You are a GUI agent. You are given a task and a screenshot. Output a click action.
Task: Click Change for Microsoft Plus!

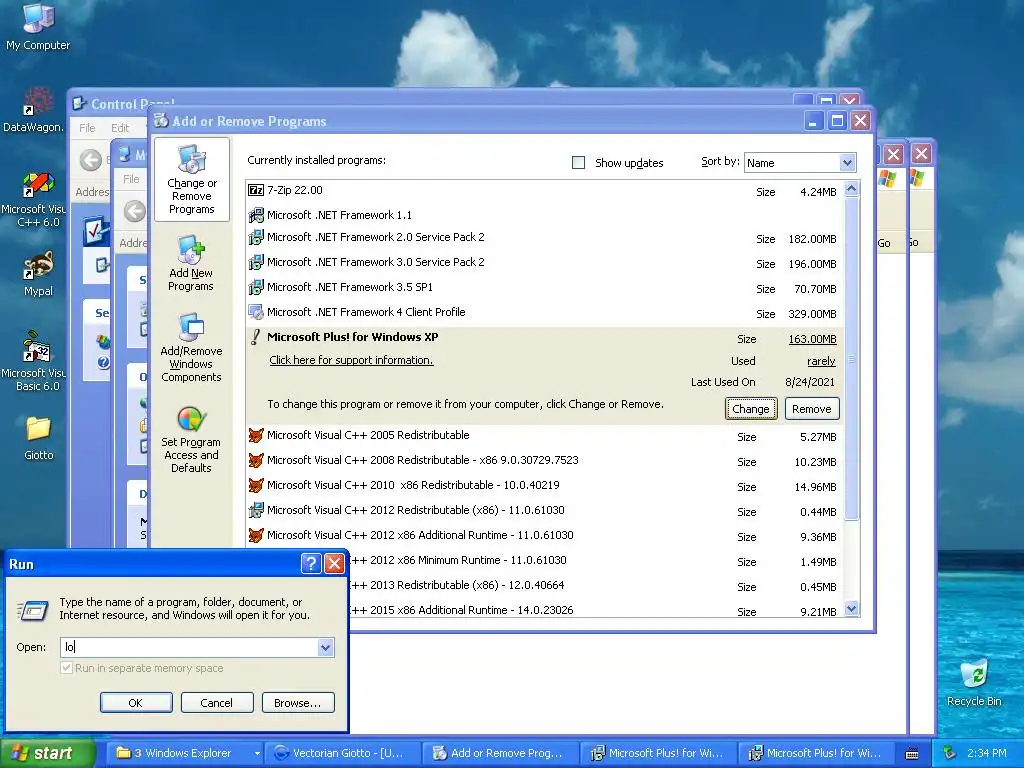pos(751,409)
